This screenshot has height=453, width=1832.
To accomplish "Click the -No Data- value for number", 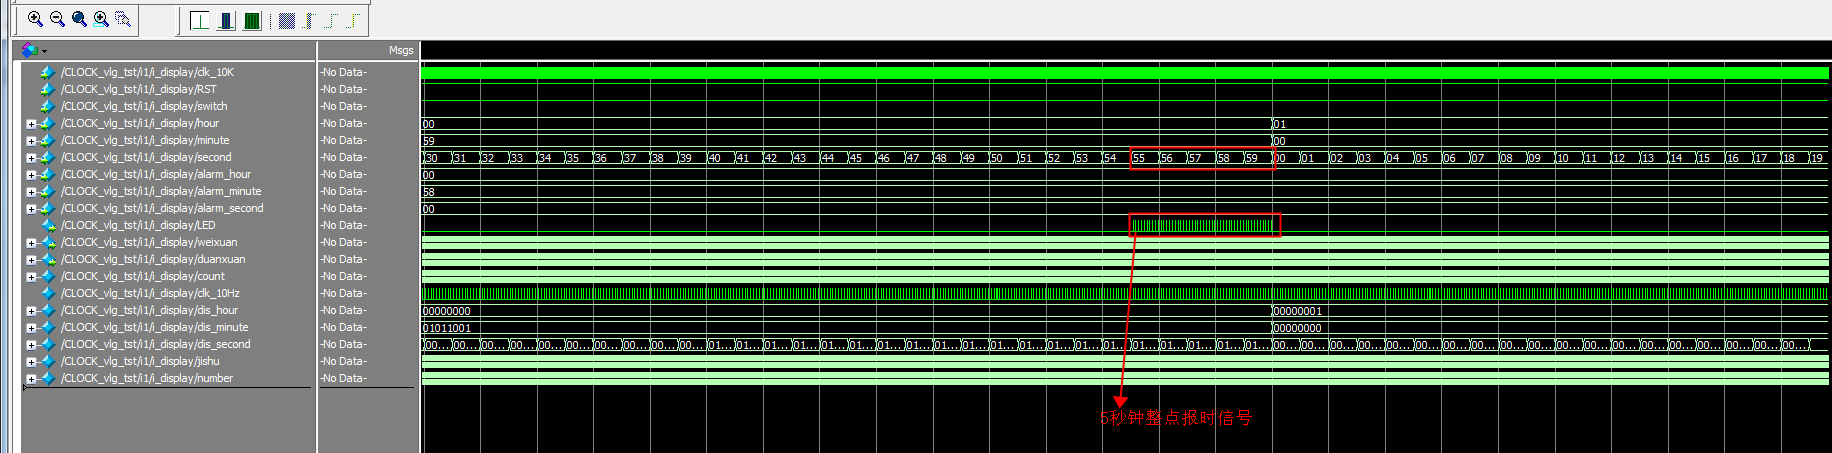I will click(x=343, y=378).
